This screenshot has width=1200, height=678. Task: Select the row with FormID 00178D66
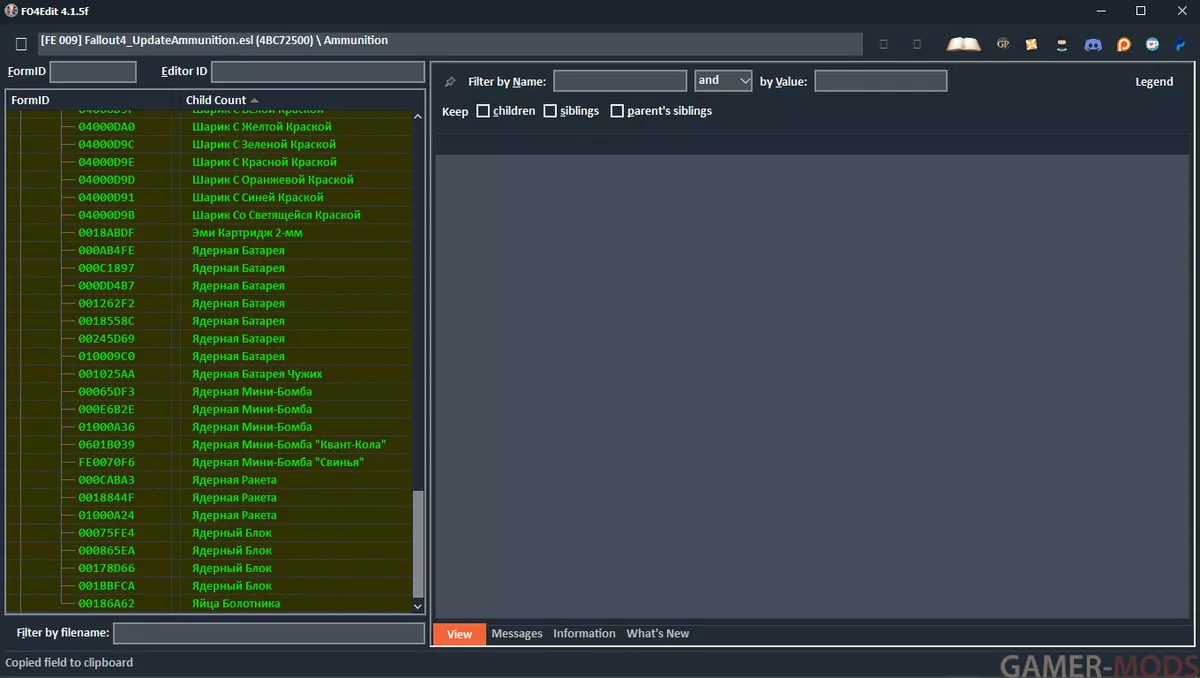click(x=208, y=569)
